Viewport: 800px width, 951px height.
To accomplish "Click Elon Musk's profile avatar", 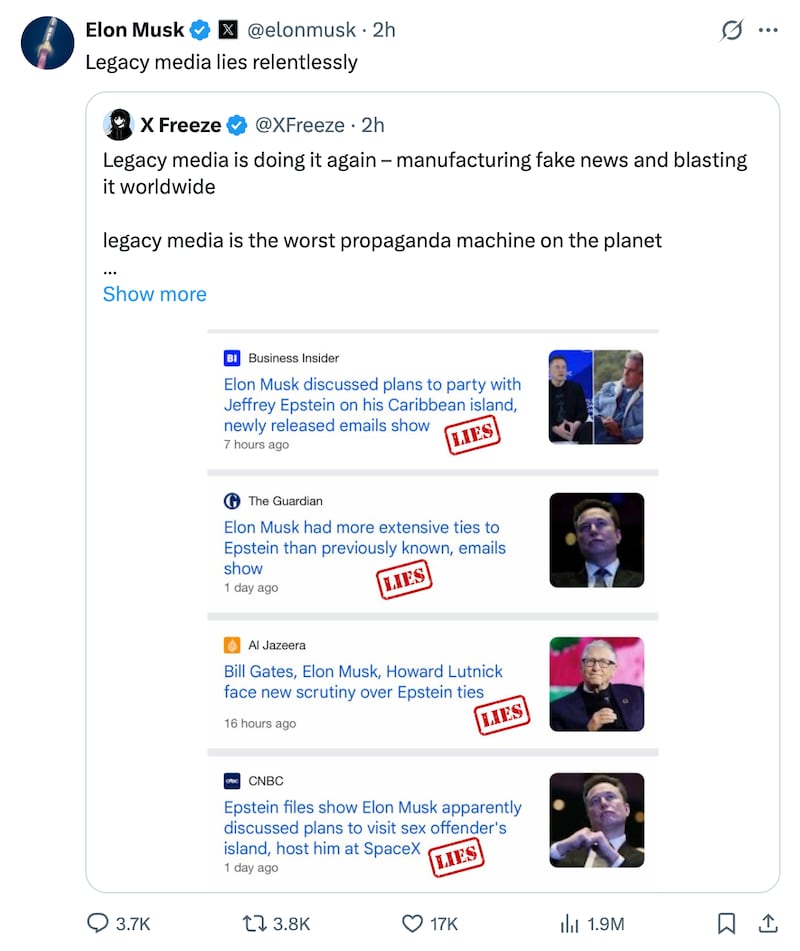I will pyautogui.click(x=47, y=43).
